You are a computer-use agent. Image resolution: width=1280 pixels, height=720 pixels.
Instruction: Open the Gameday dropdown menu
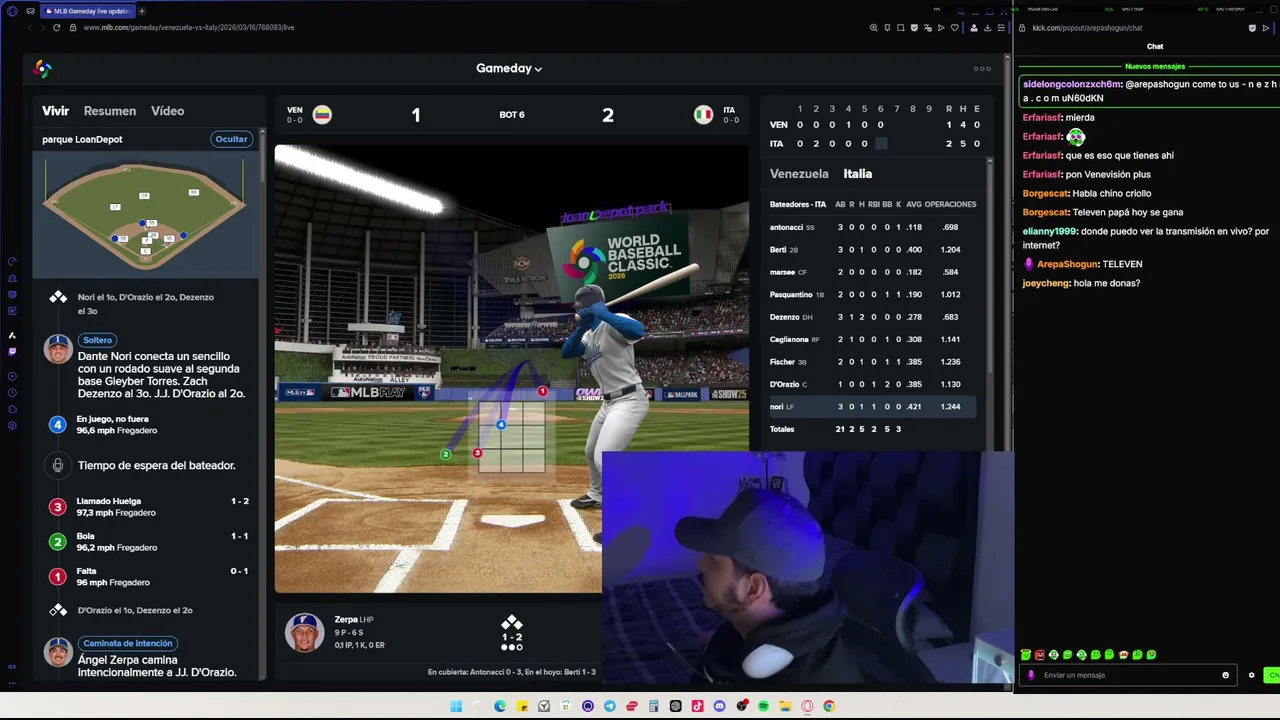[509, 68]
